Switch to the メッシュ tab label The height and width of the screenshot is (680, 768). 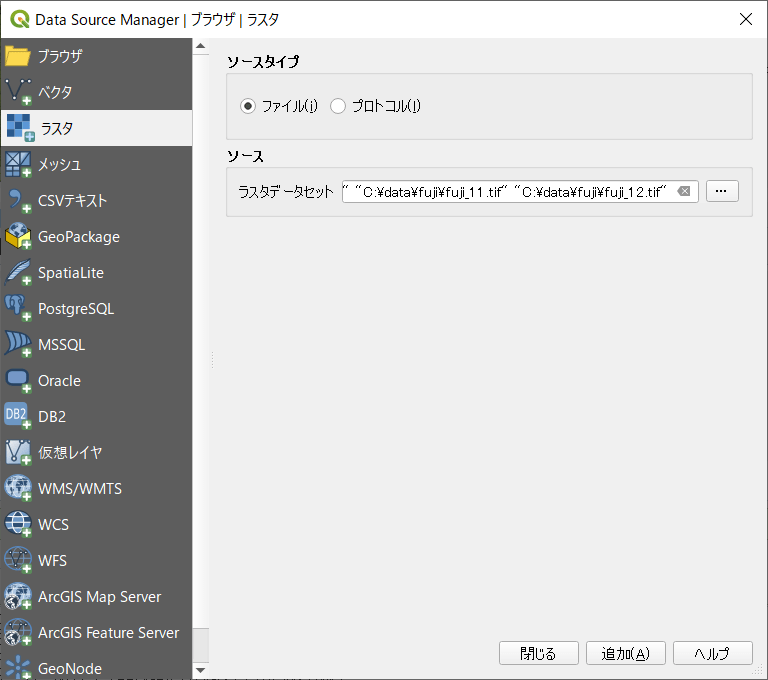click(x=59, y=165)
